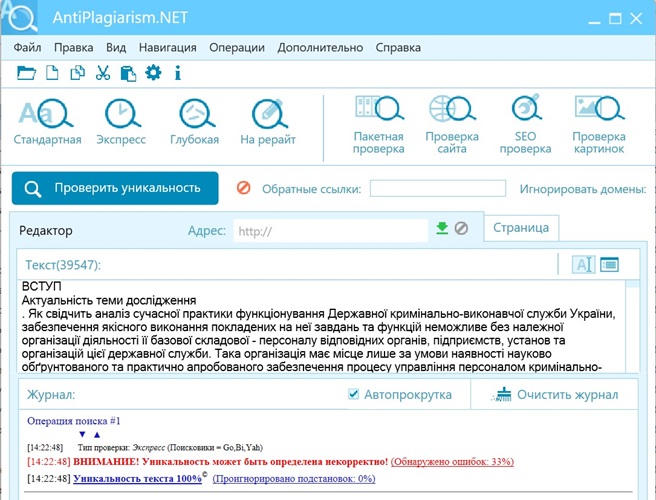Select the На рерайт check mode

pos(268,122)
